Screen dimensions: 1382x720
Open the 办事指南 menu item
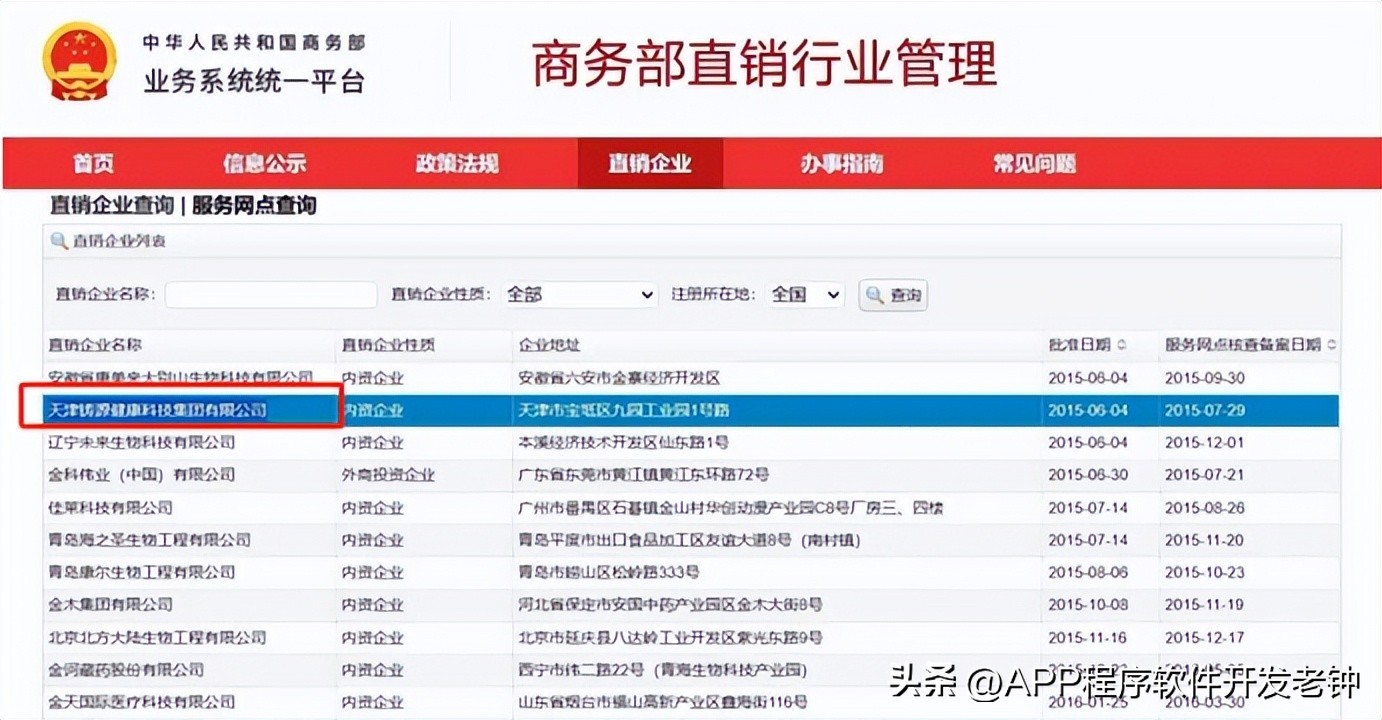[x=842, y=164]
